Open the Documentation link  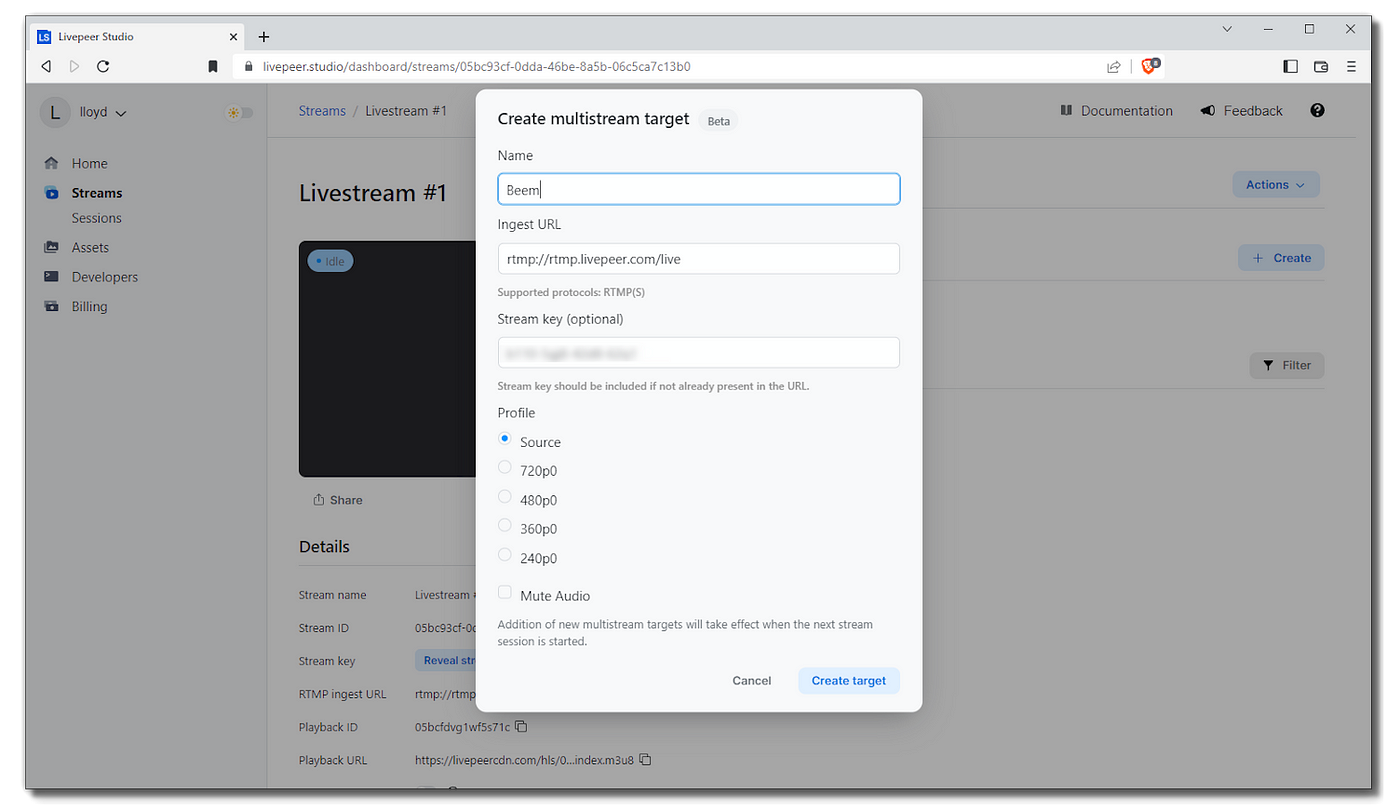(x=1116, y=111)
